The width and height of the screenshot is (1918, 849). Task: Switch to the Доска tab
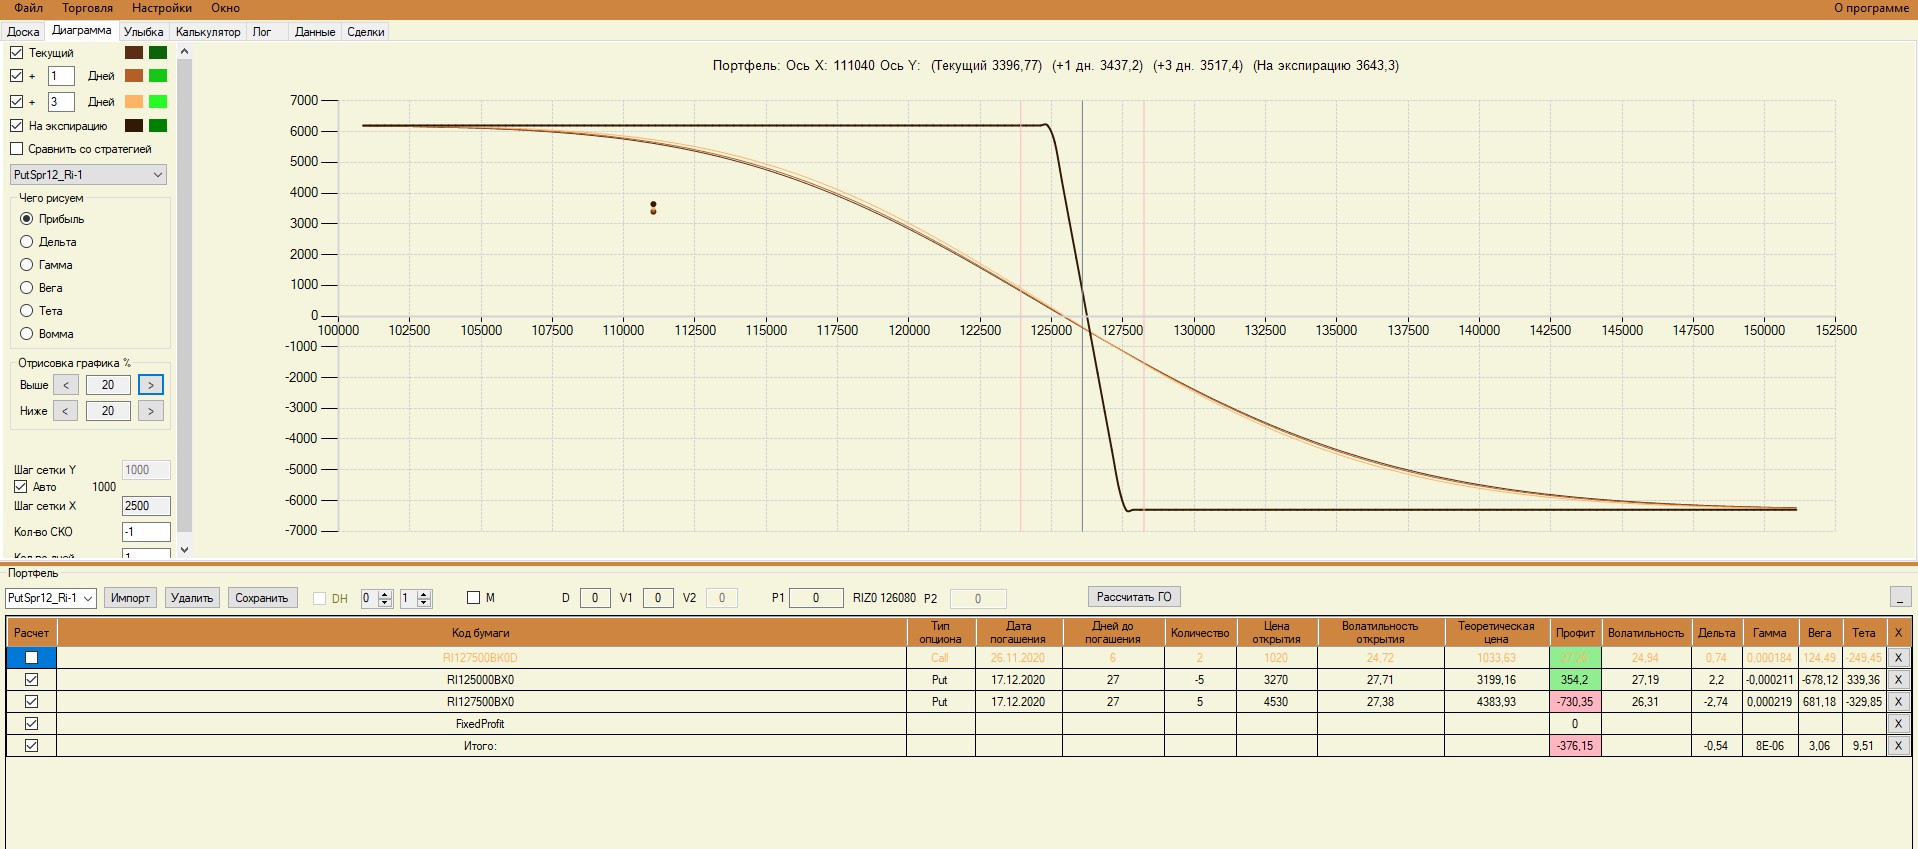coord(23,32)
